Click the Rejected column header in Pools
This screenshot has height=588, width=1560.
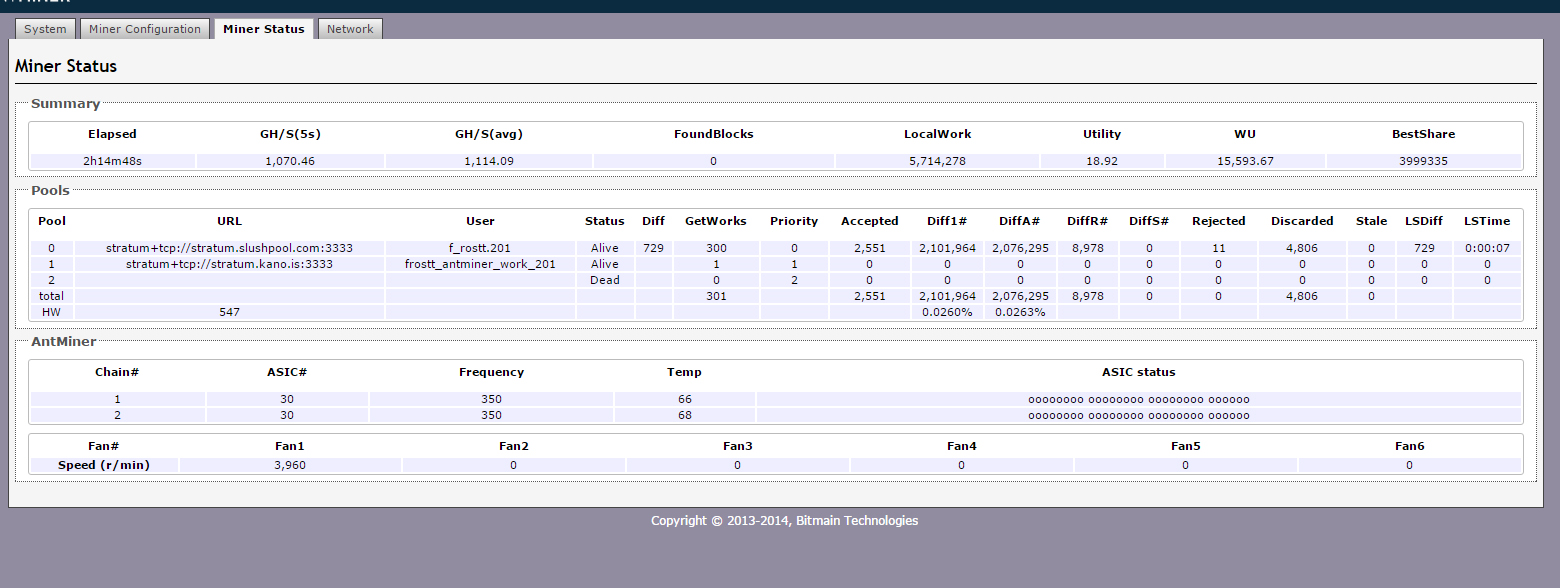[1218, 221]
